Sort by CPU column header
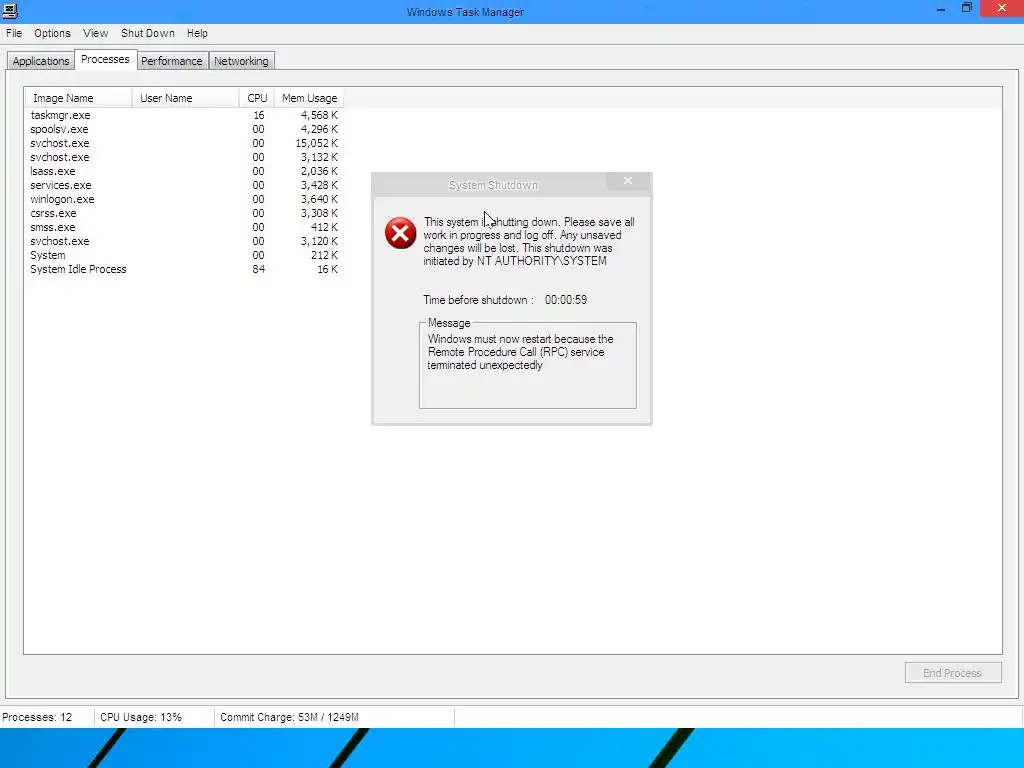The image size is (1024, 768). [x=257, y=98]
